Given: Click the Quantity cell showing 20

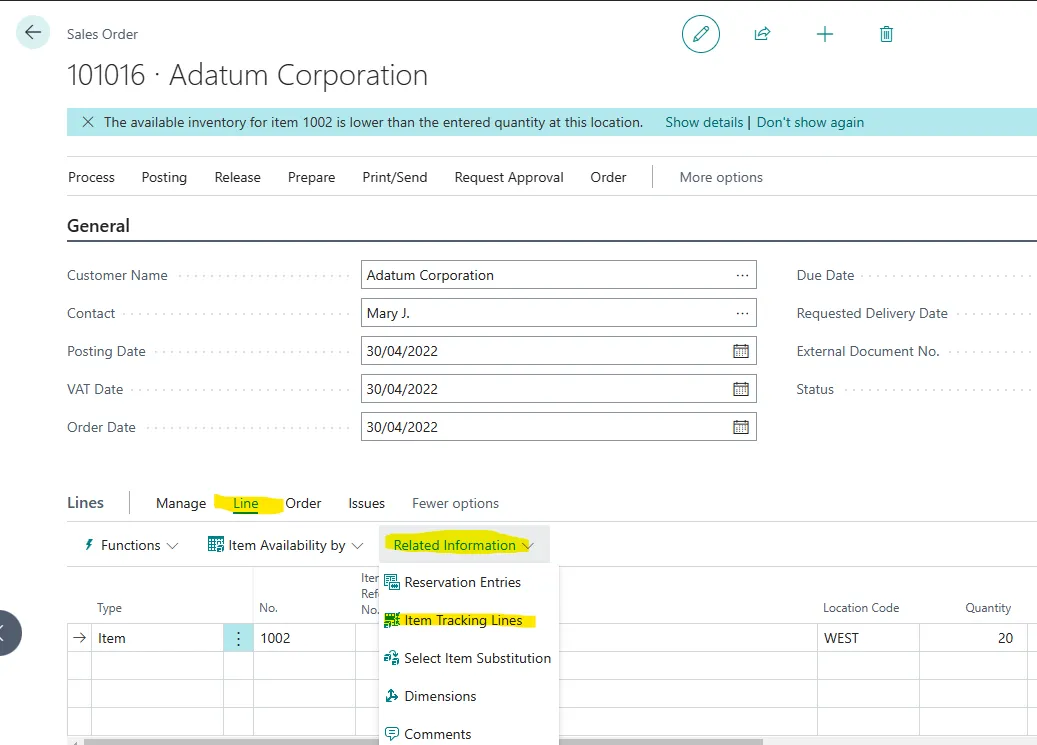Looking at the screenshot, I should (x=973, y=638).
